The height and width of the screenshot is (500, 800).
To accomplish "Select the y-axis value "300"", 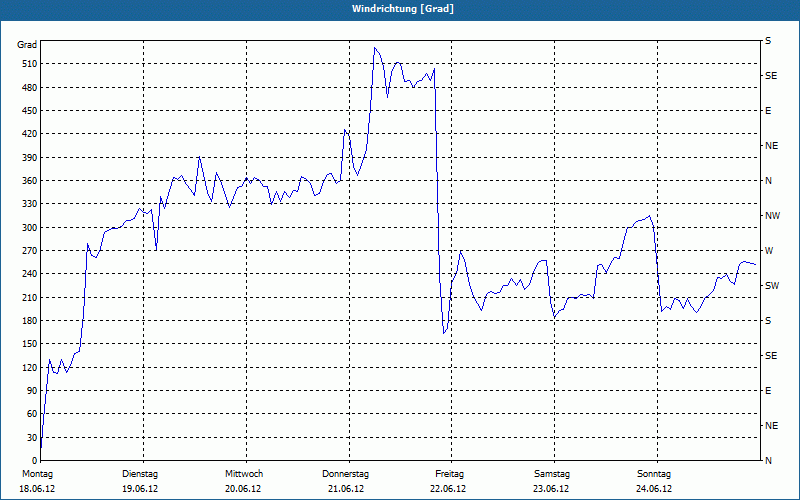I will click(30, 228).
